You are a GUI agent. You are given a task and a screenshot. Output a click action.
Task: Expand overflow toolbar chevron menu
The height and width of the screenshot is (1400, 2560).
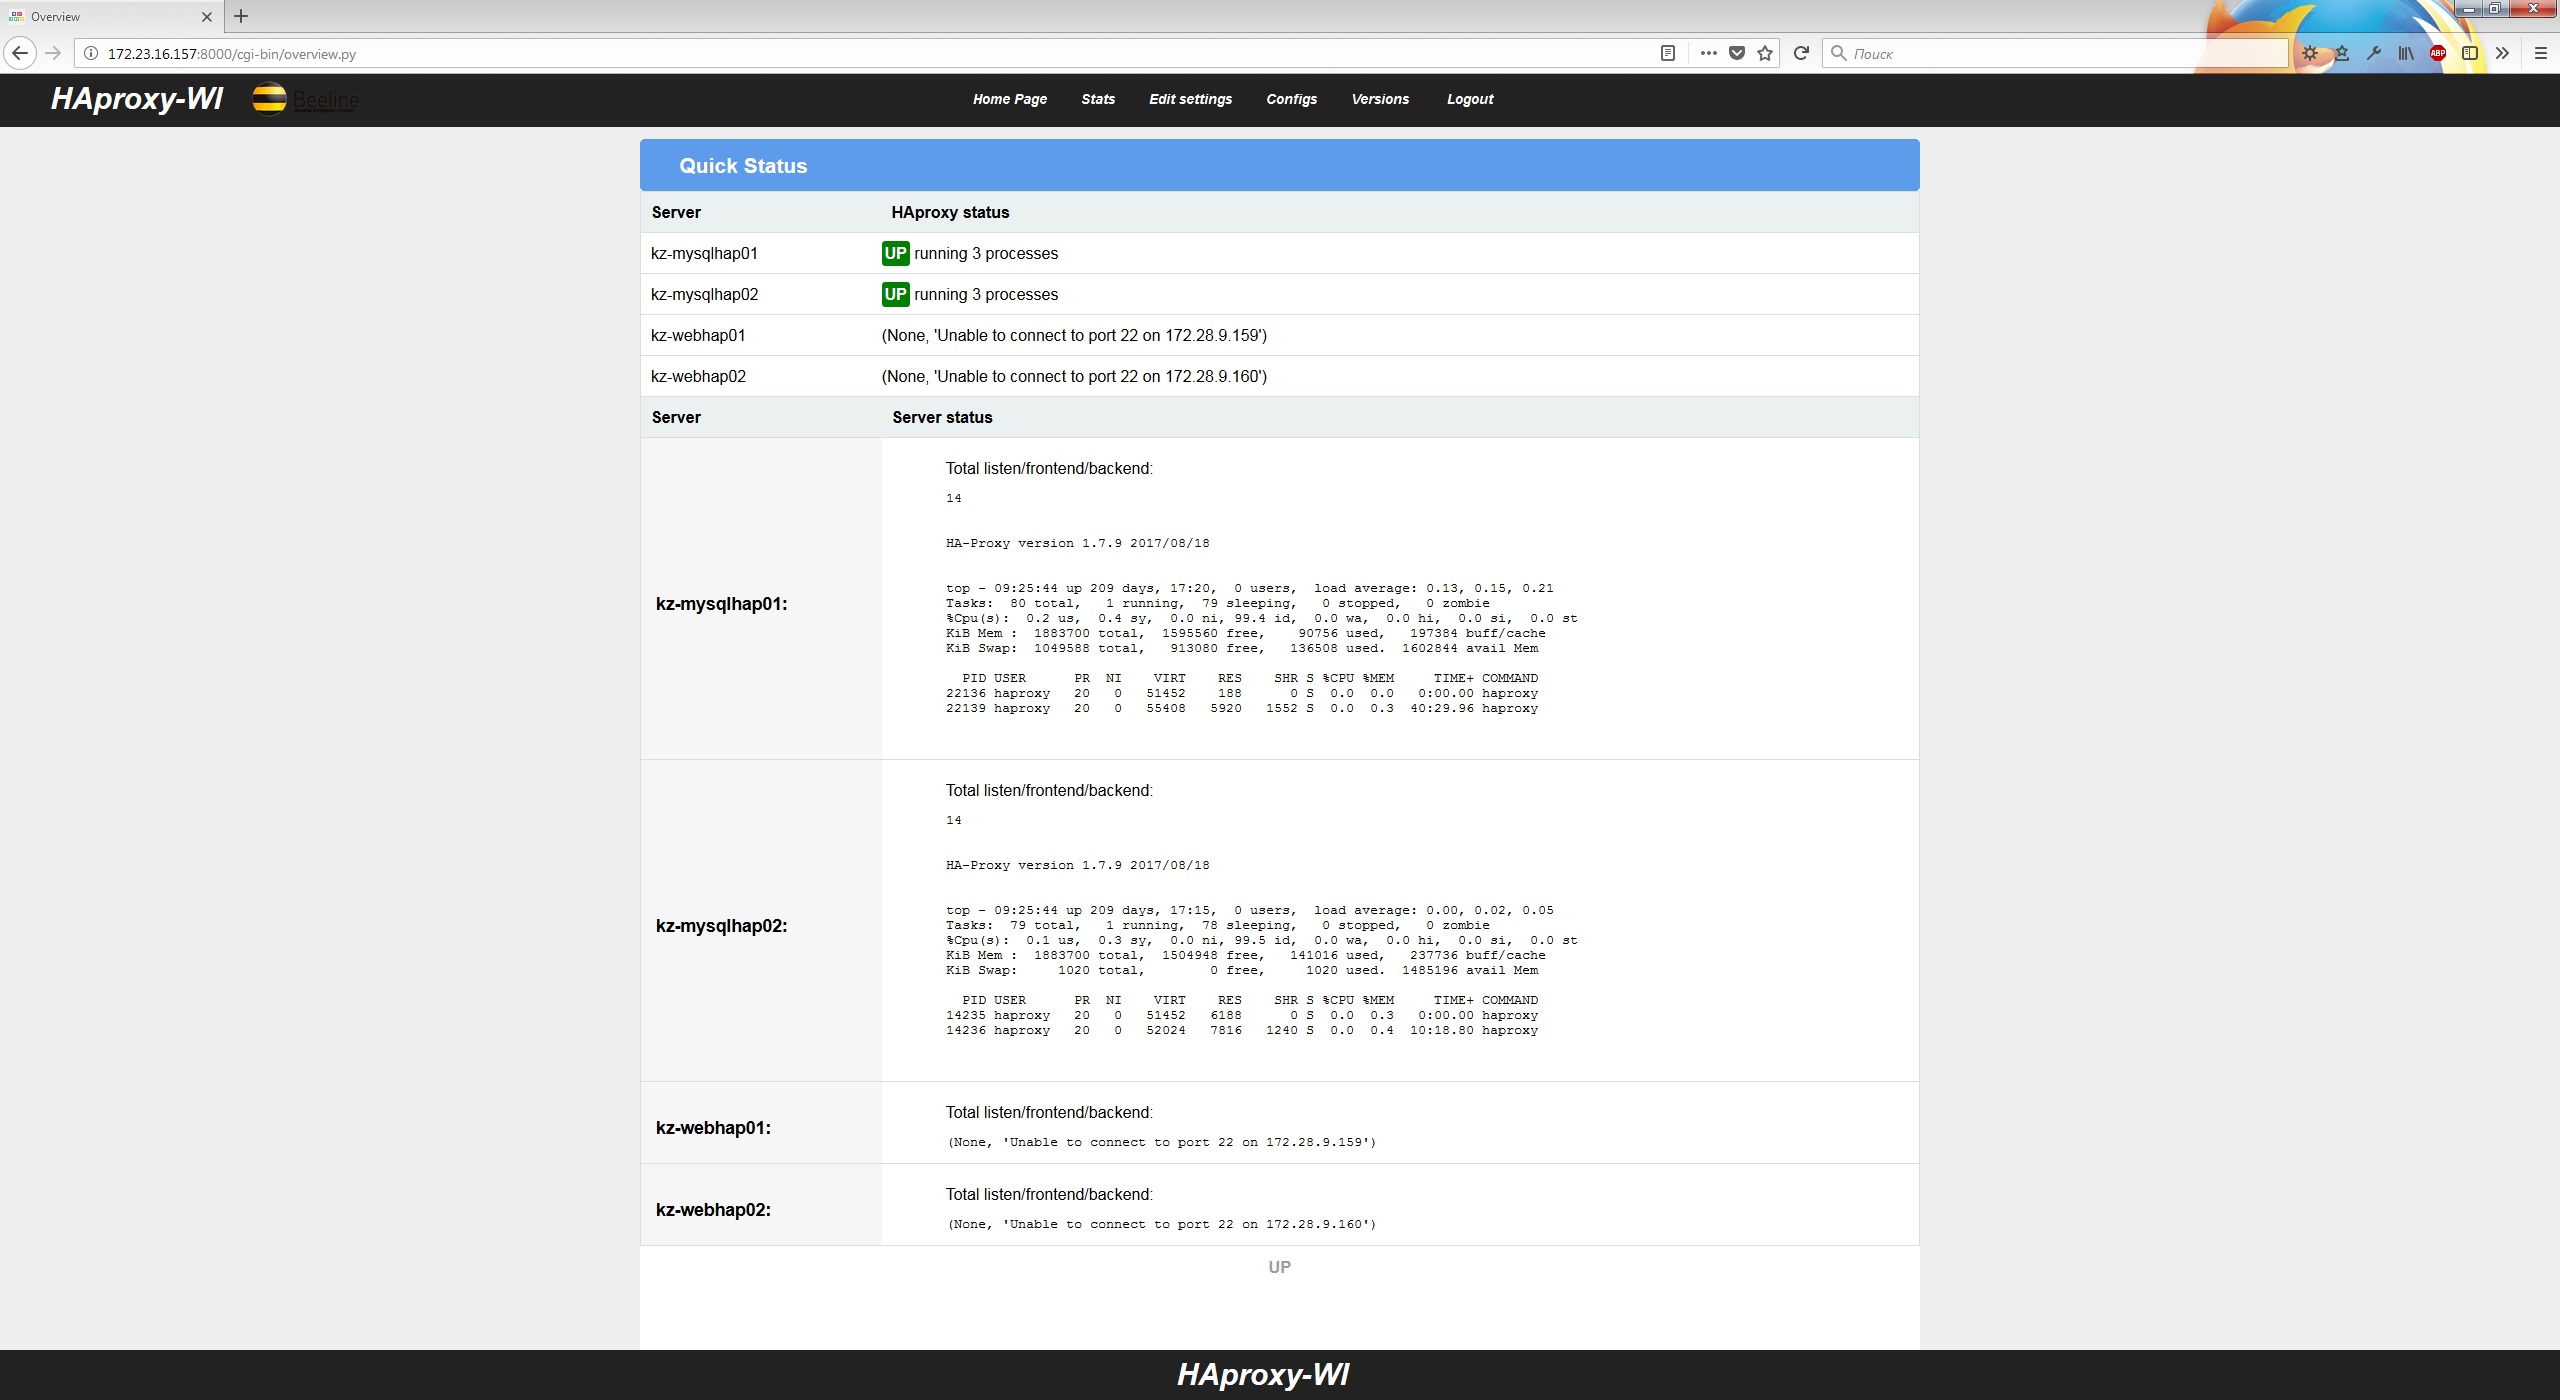[x=2502, y=53]
